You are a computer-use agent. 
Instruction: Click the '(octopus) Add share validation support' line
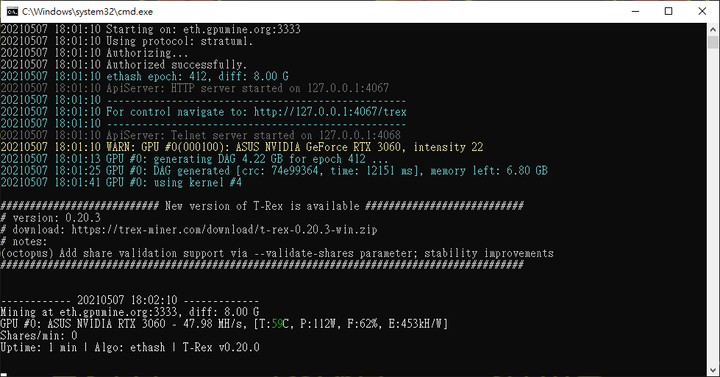click(277, 253)
